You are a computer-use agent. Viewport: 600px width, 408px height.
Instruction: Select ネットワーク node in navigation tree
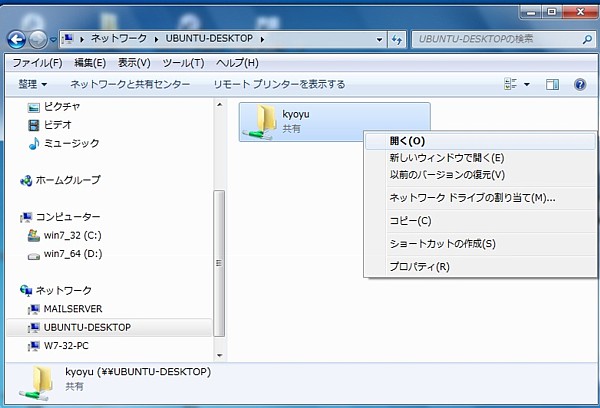tap(64, 290)
